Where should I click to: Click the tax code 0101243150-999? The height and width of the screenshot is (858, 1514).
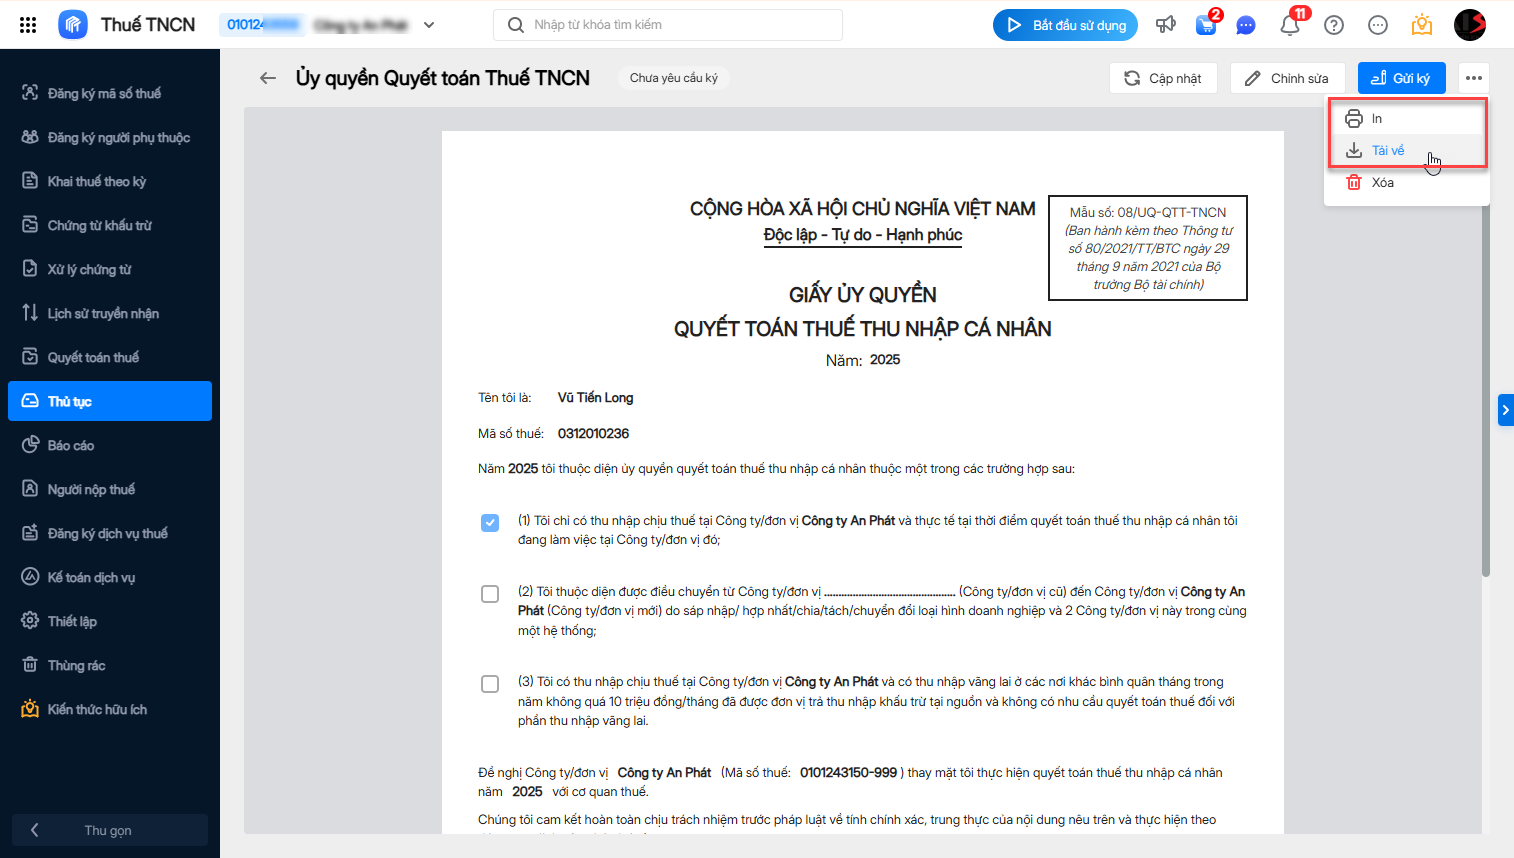point(849,773)
